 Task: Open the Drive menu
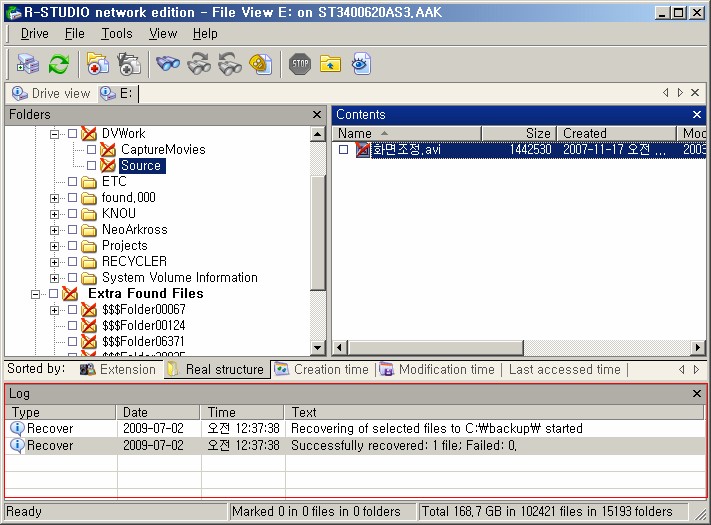34,34
